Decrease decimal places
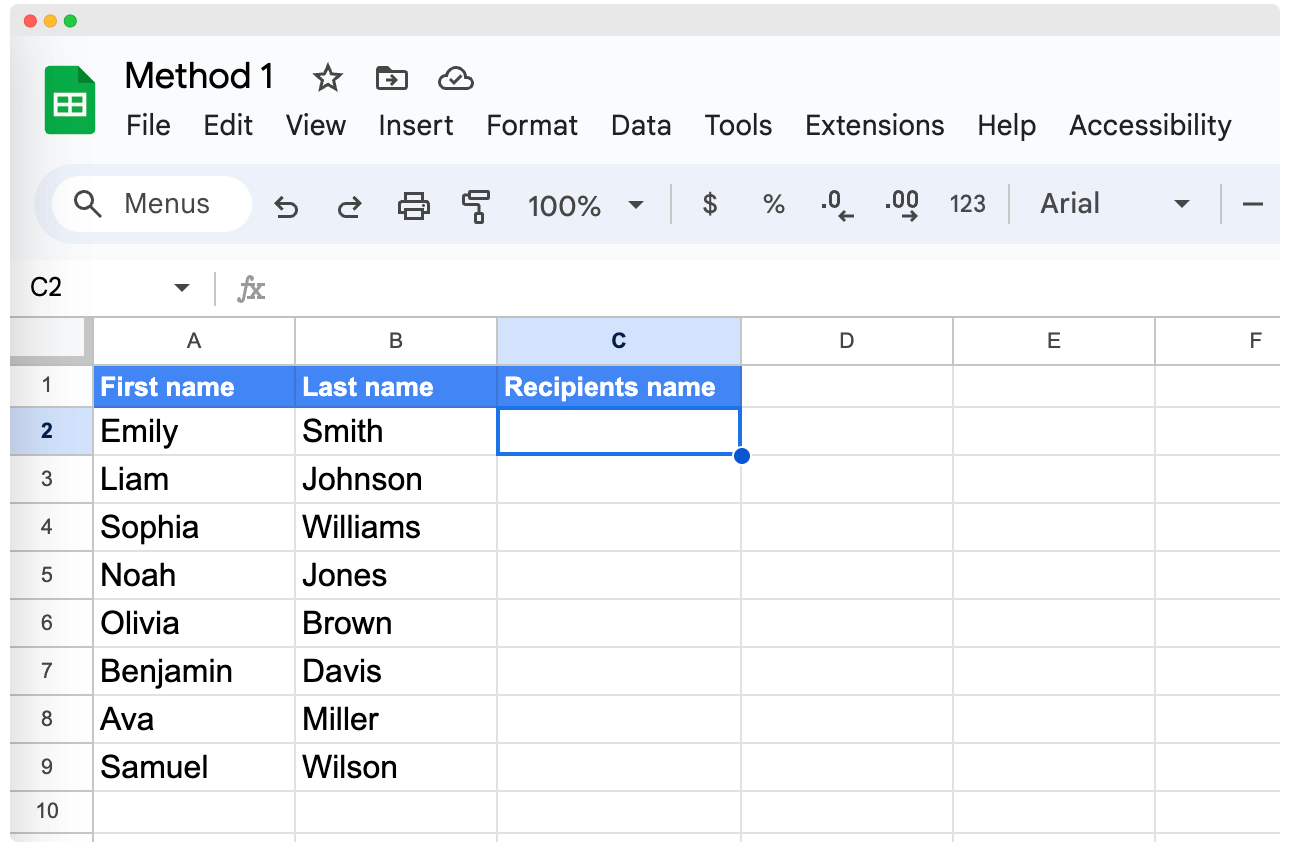Viewport: 1290px width, 846px height. click(x=837, y=205)
